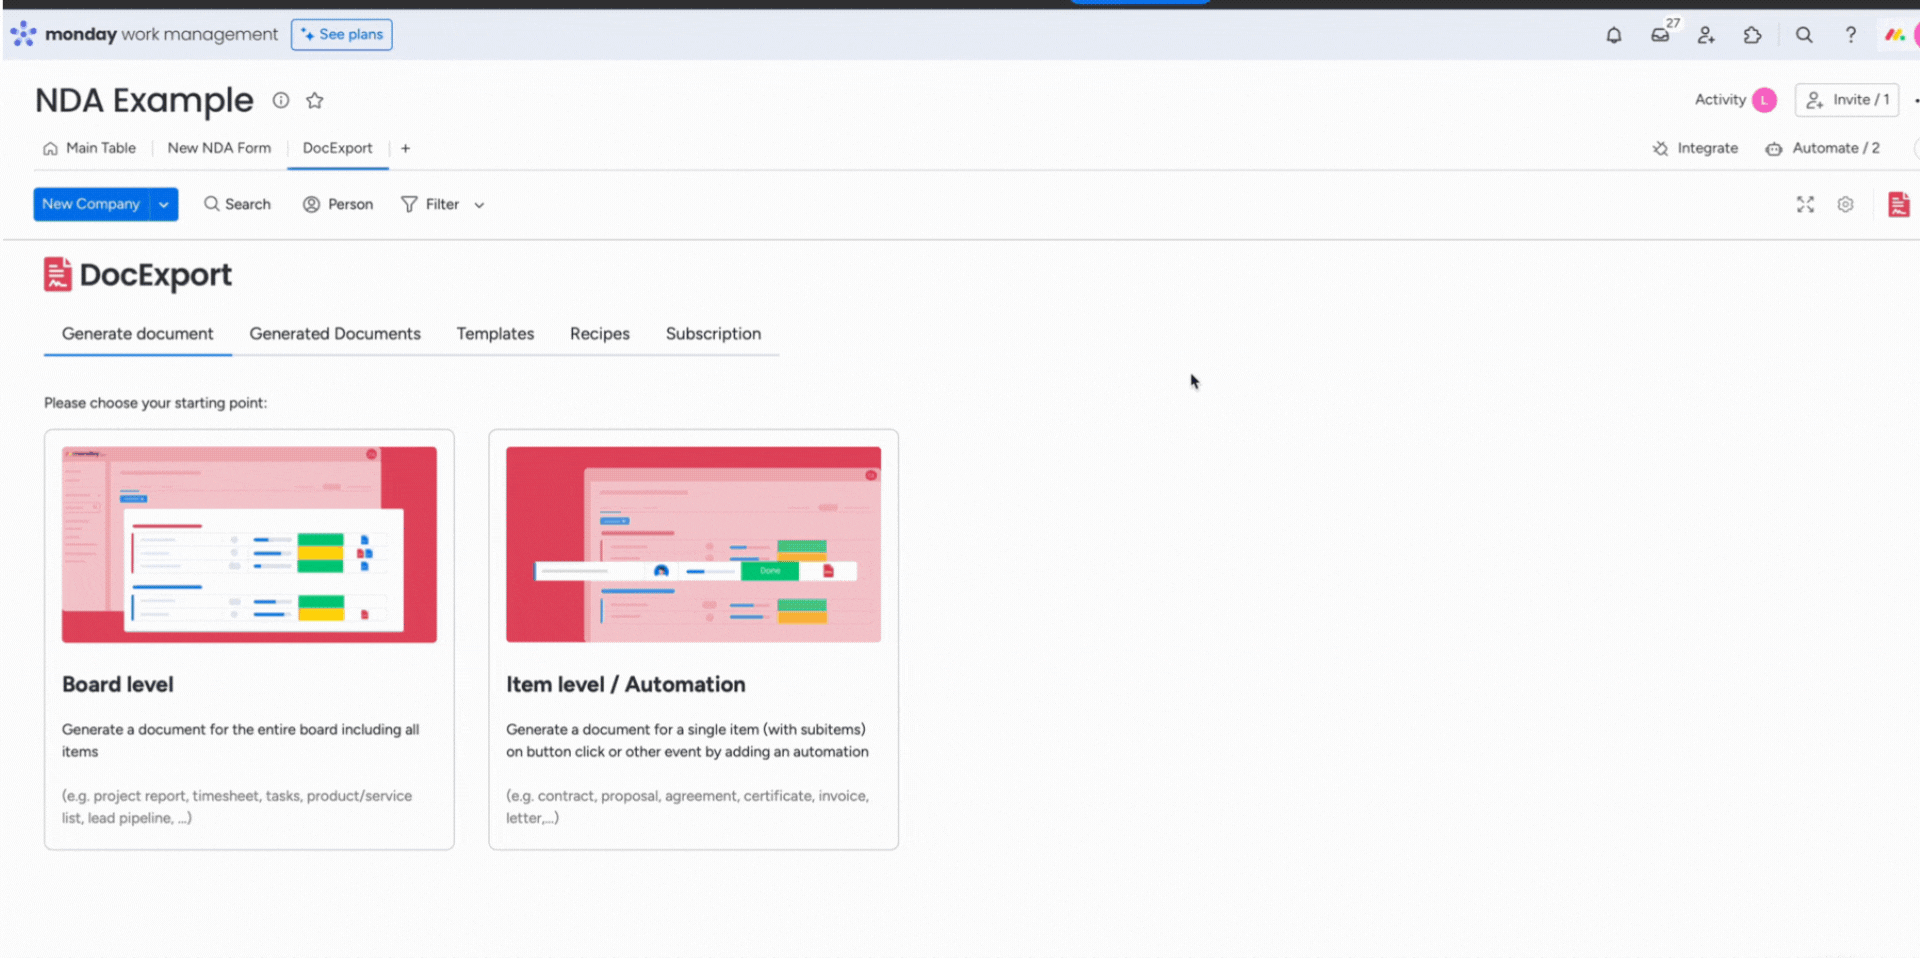Go to the Subscription tab
1920x958 pixels.
pos(713,334)
